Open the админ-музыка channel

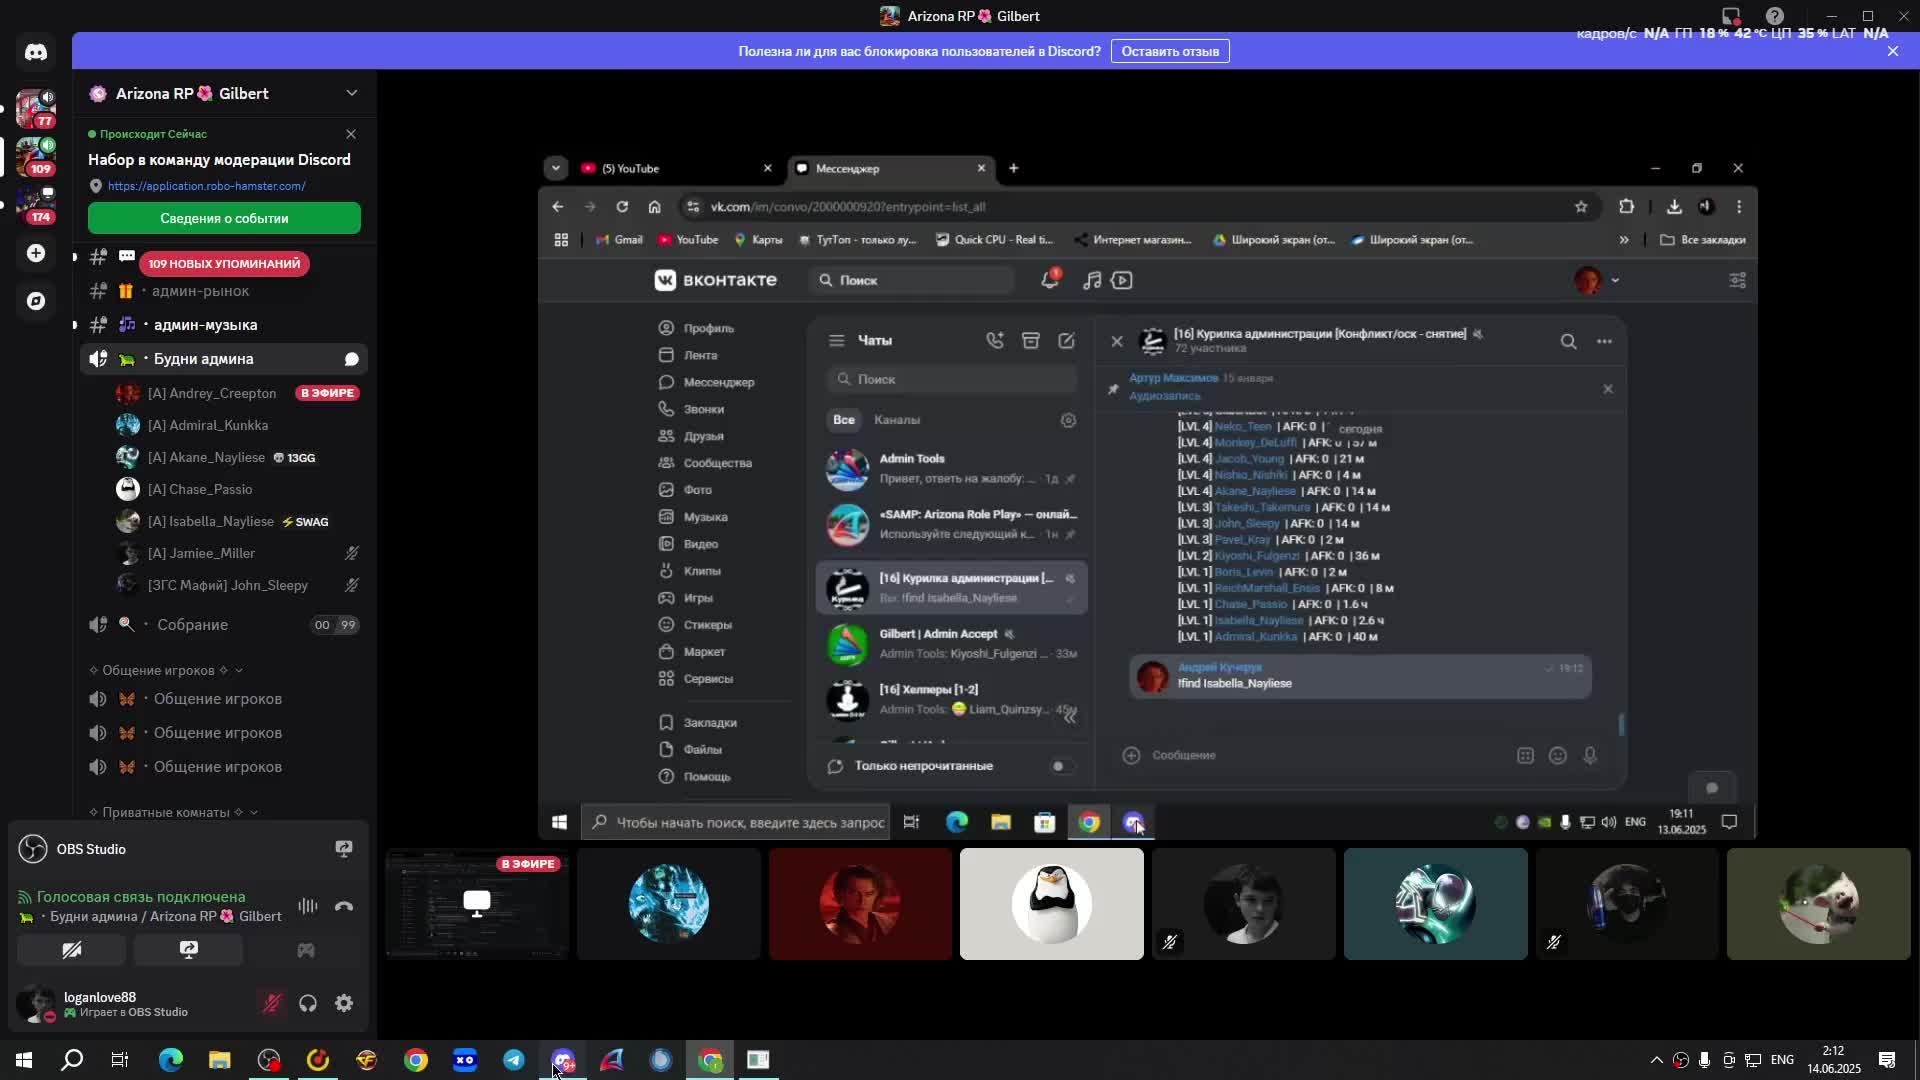coord(205,325)
